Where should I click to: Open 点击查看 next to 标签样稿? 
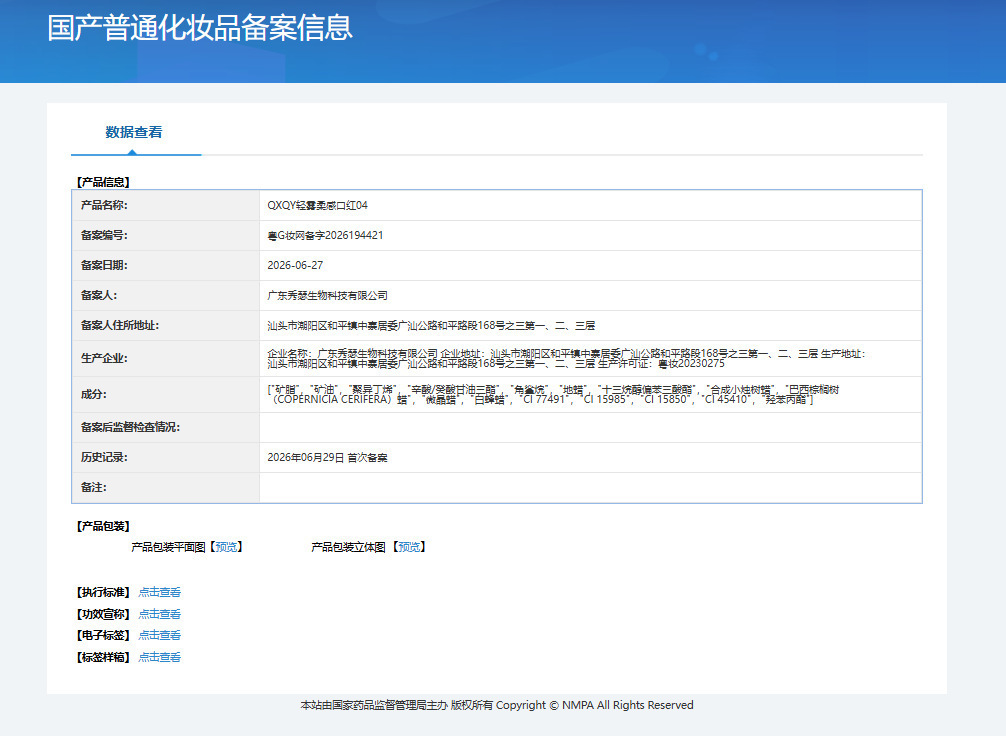point(160,657)
